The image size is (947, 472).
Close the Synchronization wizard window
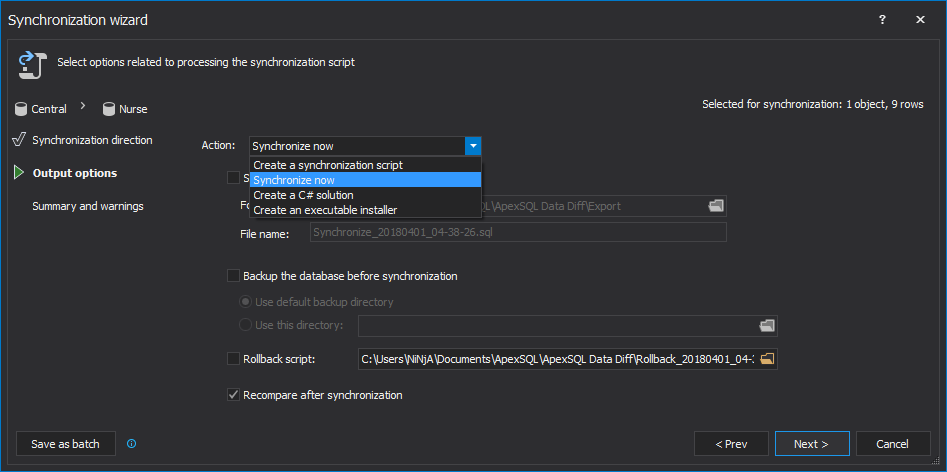point(920,19)
